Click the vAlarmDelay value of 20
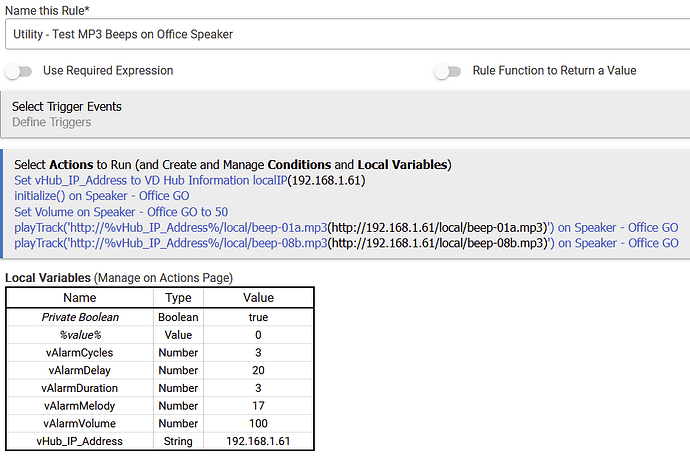Image resolution: width=690 pixels, height=465 pixels. 258,370
